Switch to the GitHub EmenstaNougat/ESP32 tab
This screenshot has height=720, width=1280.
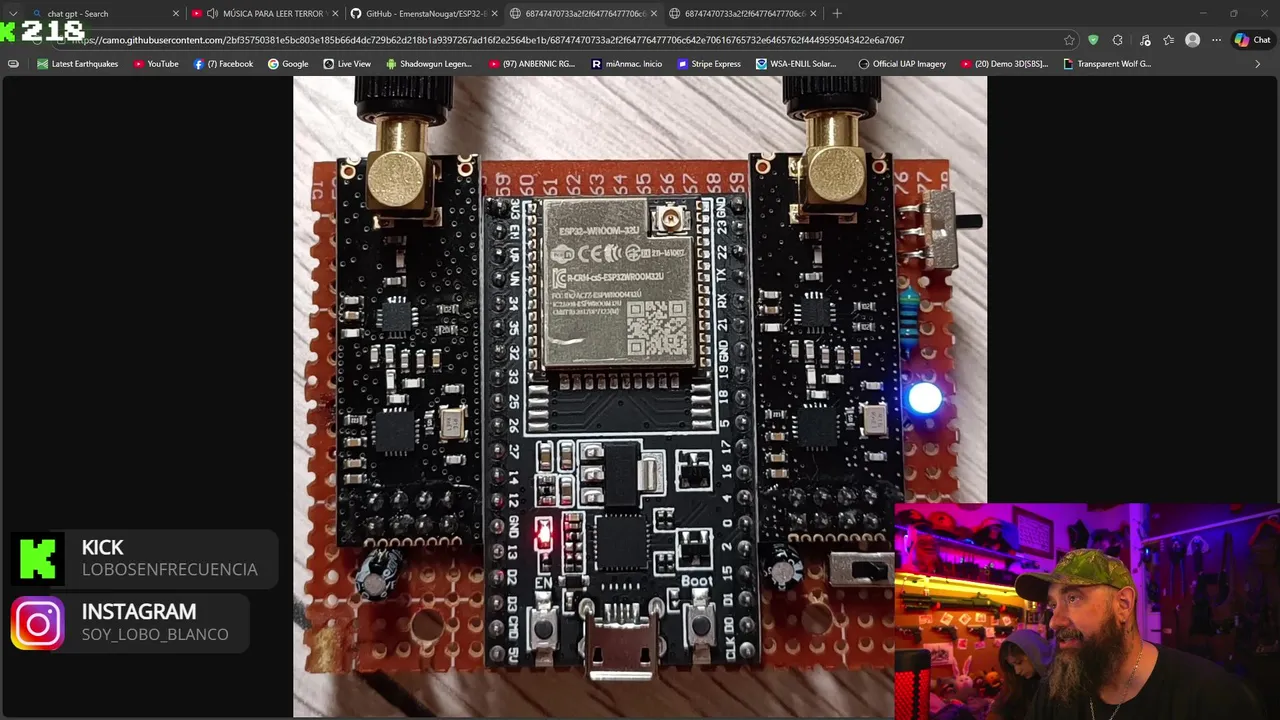424,13
